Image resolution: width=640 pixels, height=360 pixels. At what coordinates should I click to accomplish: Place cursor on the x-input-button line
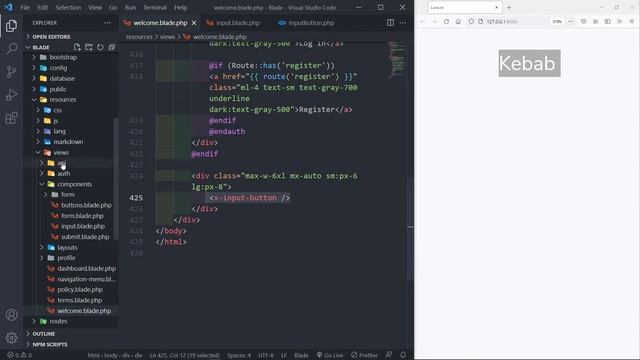249,198
